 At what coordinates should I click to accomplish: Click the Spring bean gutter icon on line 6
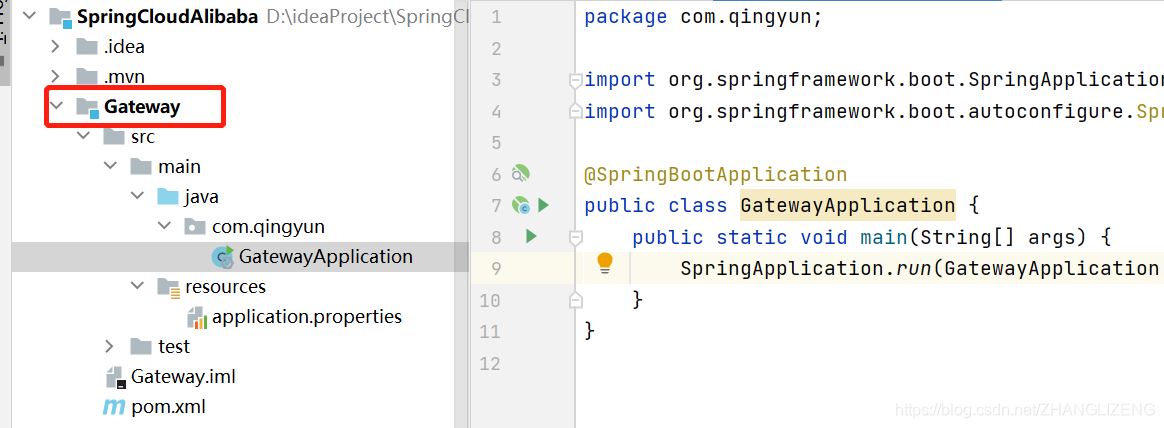point(521,174)
